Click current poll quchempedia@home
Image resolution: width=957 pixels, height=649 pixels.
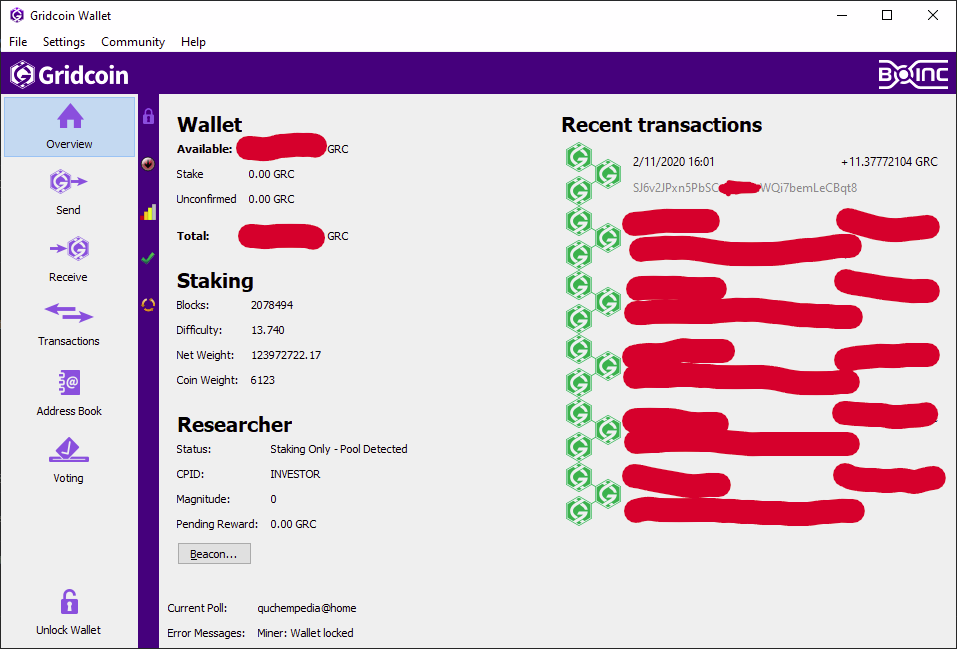click(307, 608)
